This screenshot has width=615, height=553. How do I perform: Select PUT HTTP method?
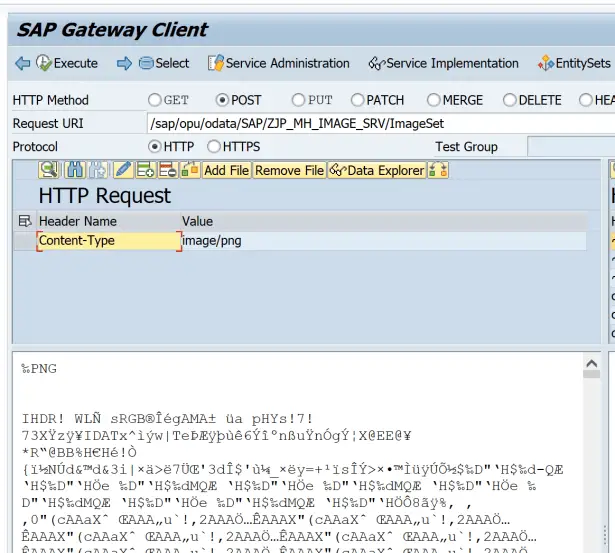point(298,100)
